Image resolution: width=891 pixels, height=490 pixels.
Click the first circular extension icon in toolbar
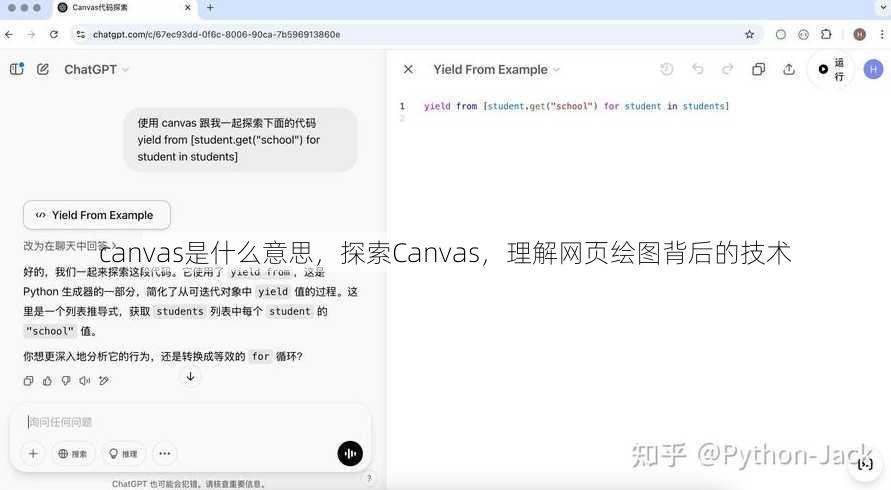pyautogui.click(x=781, y=35)
